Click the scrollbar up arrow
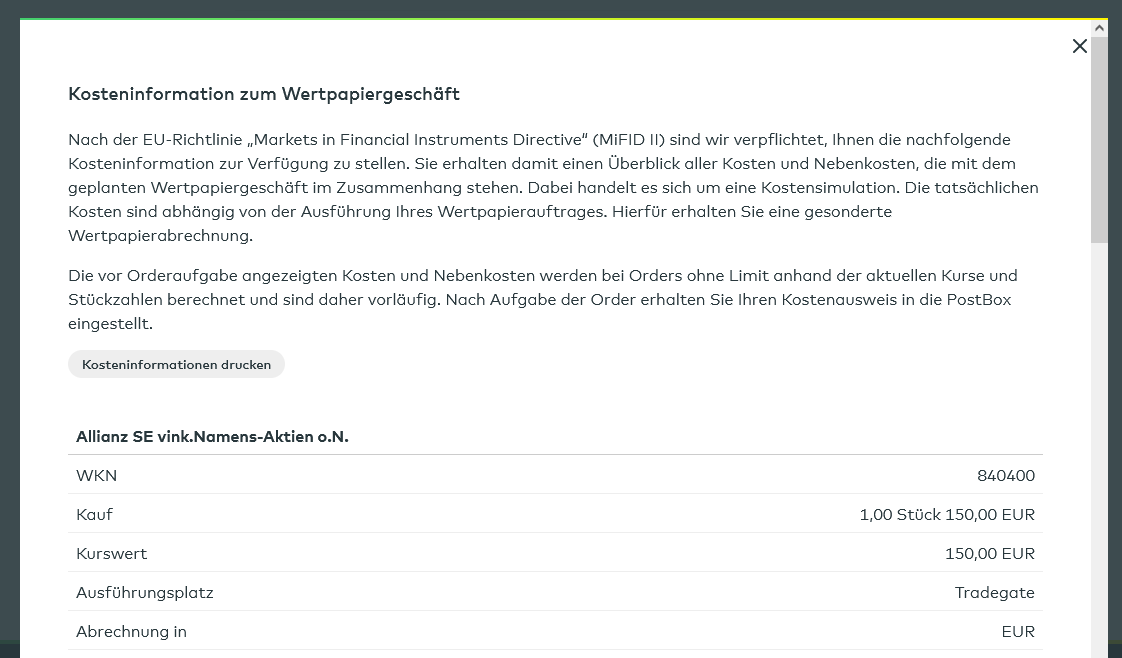The image size is (1122, 658). point(1099,28)
